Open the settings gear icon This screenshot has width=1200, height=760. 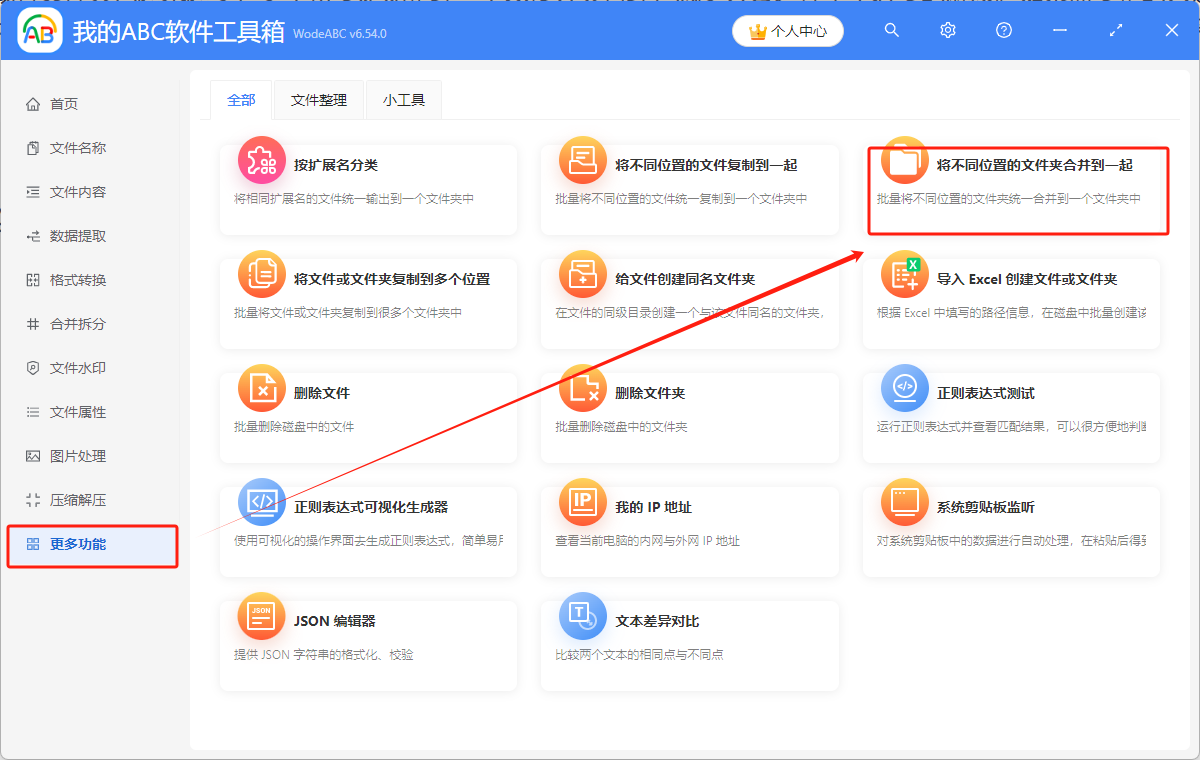(x=947, y=30)
